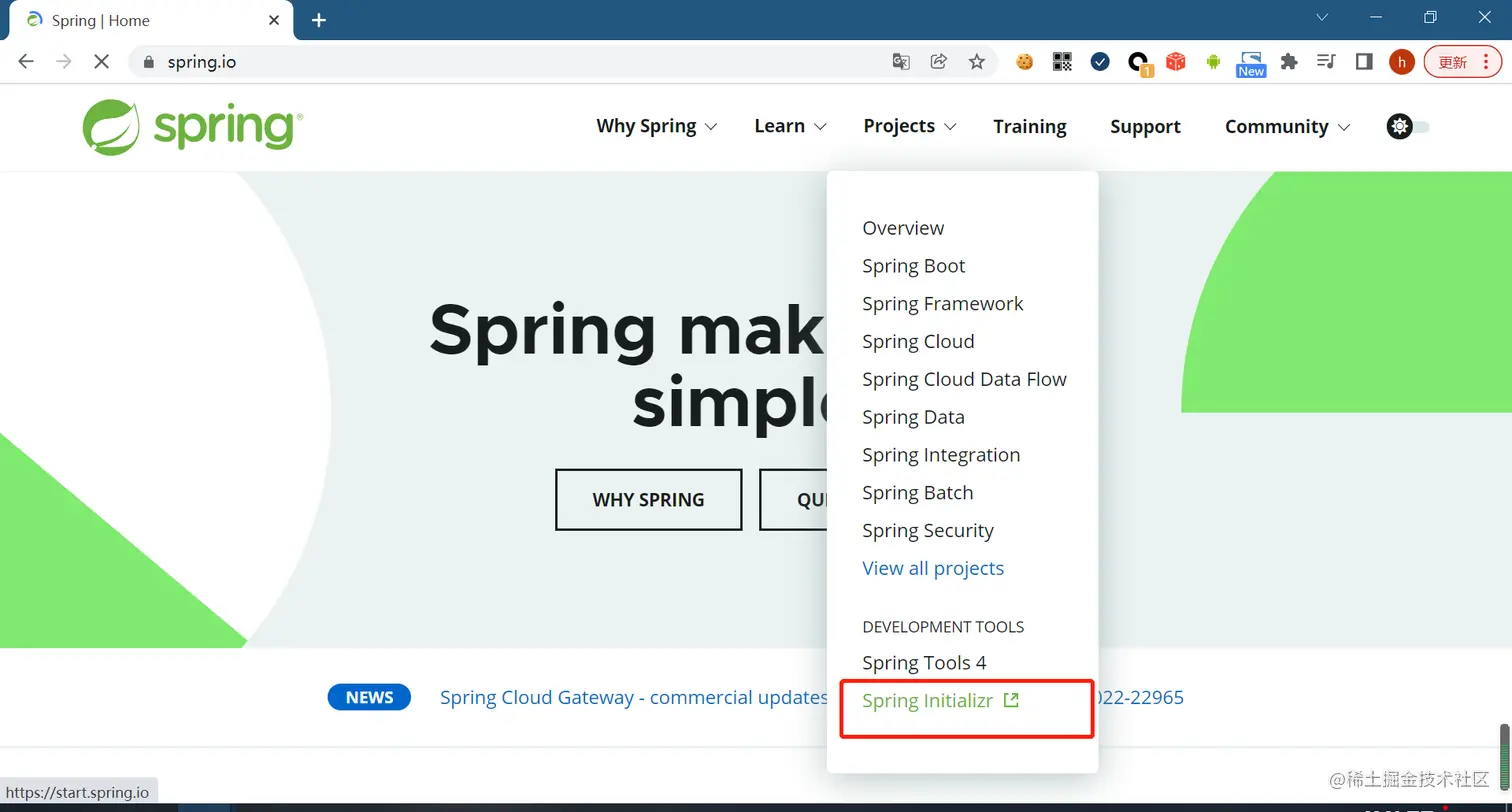Open the extension icon labeled New

pos(1251,64)
